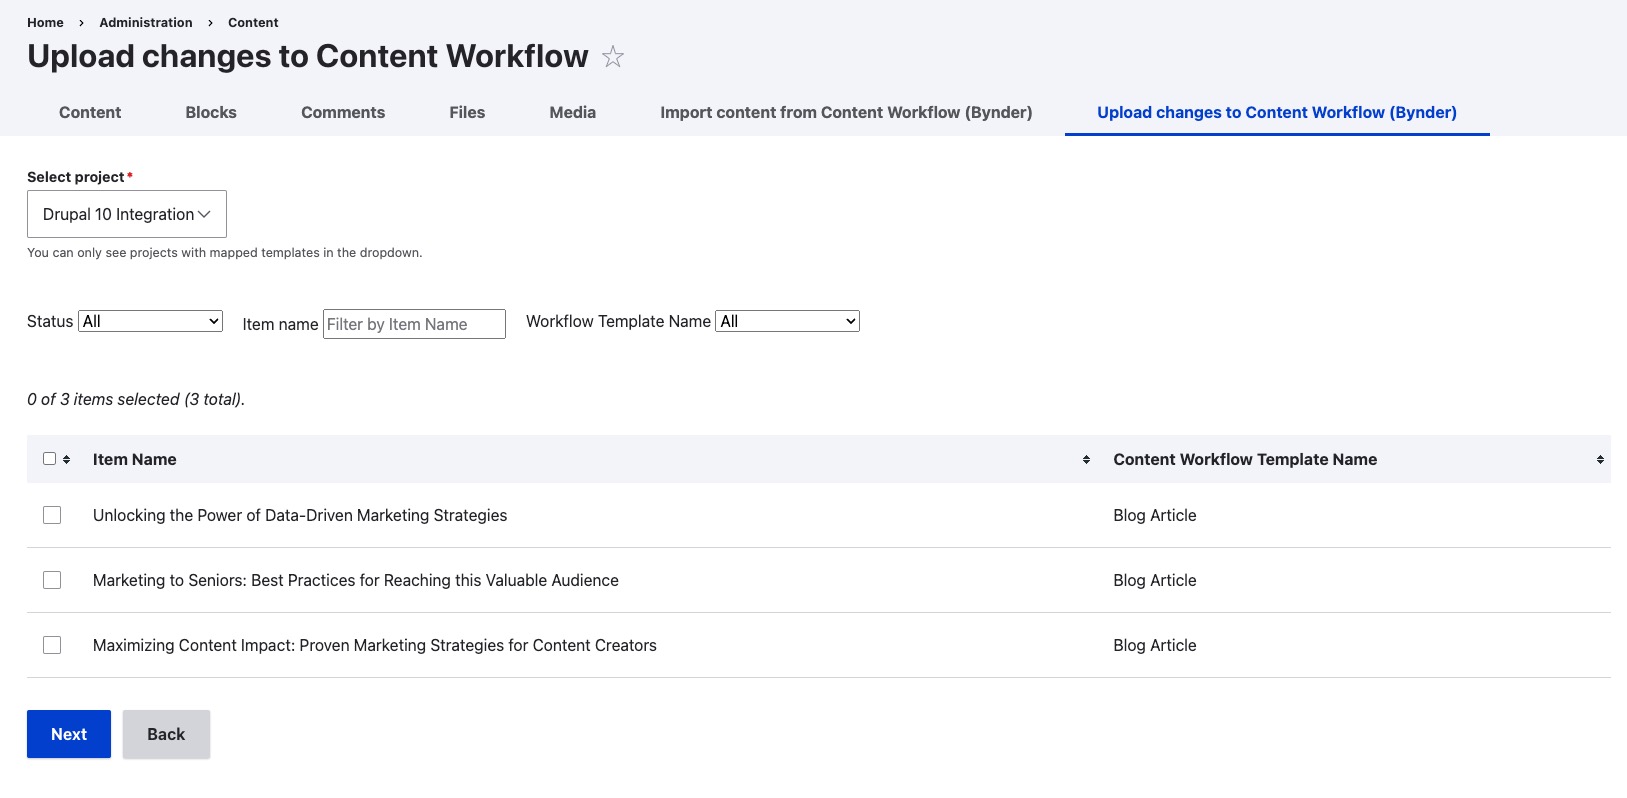This screenshot has height=798, width=1627.
Task: Switch to the Media tab
Action: coord(573,113)
